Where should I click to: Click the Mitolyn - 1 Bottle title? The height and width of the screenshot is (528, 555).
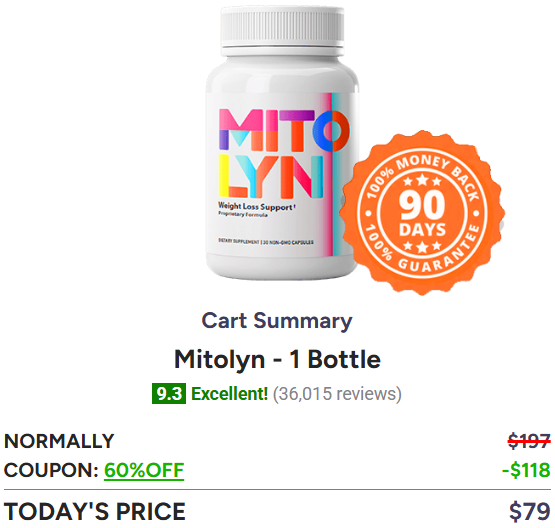(x=277, y=360)
